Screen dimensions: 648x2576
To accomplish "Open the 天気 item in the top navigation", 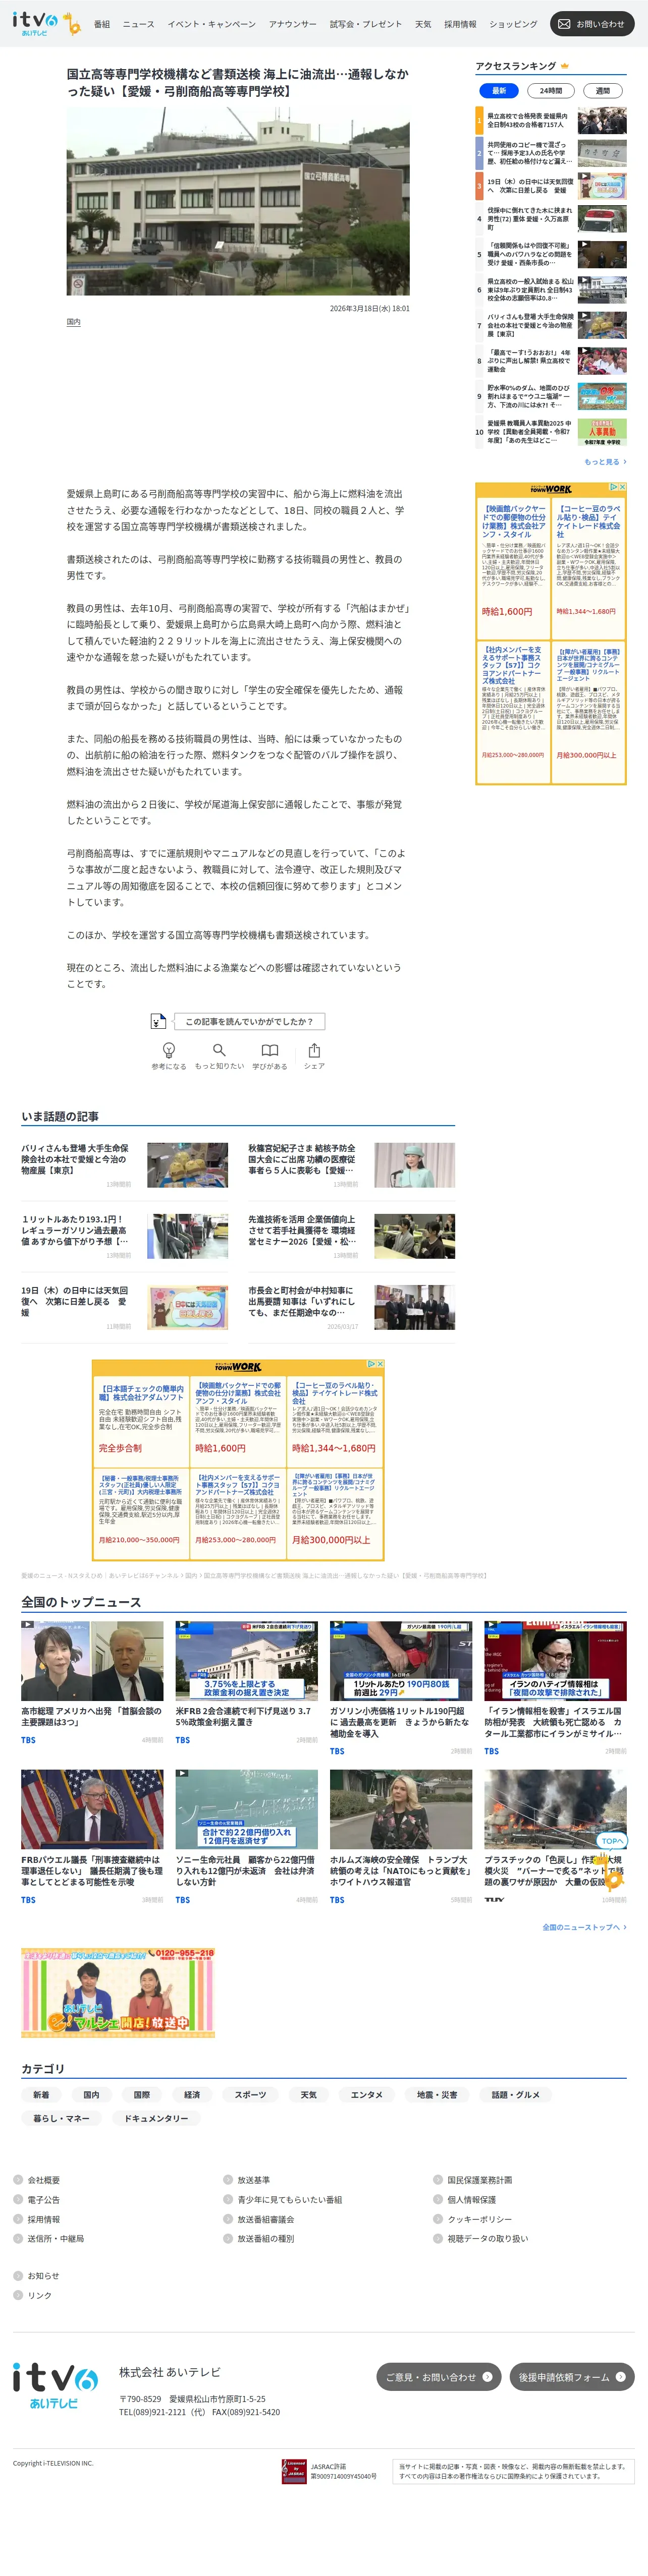I will pyautogui.click(x=423, y=24).
